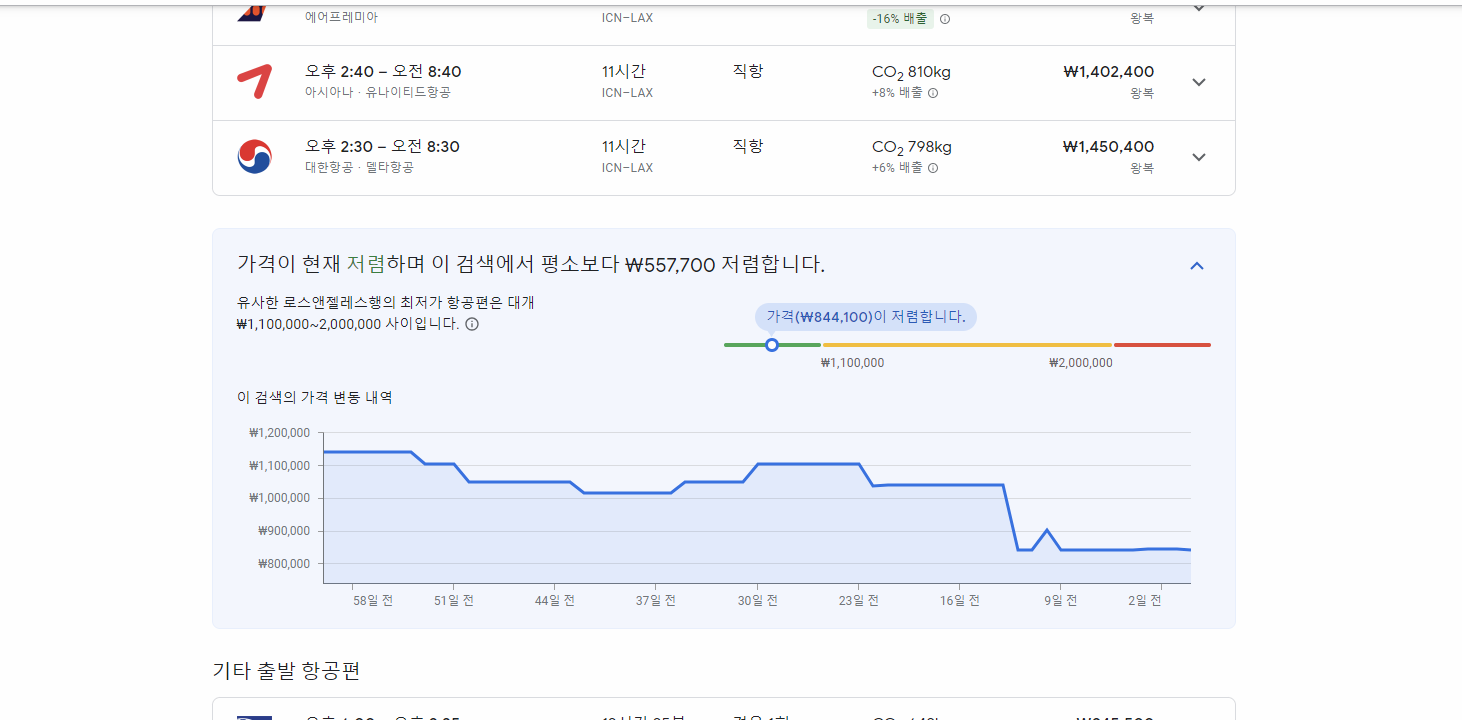Viewport: 1462px width, 720px height.
Task: Open emissions info for the Asiana flight
Action: pyautogui.click(x=933, y=93)
